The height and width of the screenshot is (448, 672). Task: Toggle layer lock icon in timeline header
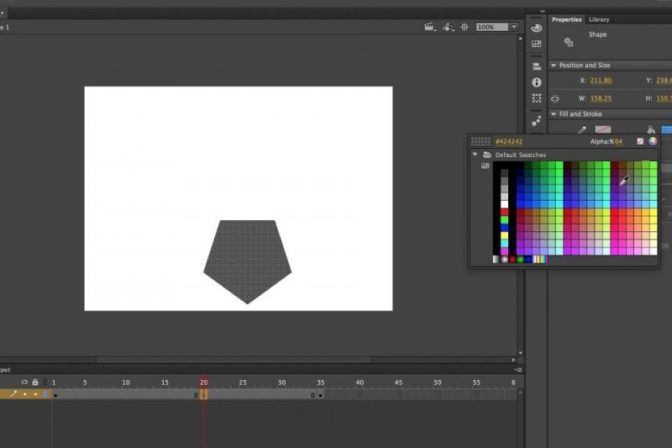coord(35,382)
